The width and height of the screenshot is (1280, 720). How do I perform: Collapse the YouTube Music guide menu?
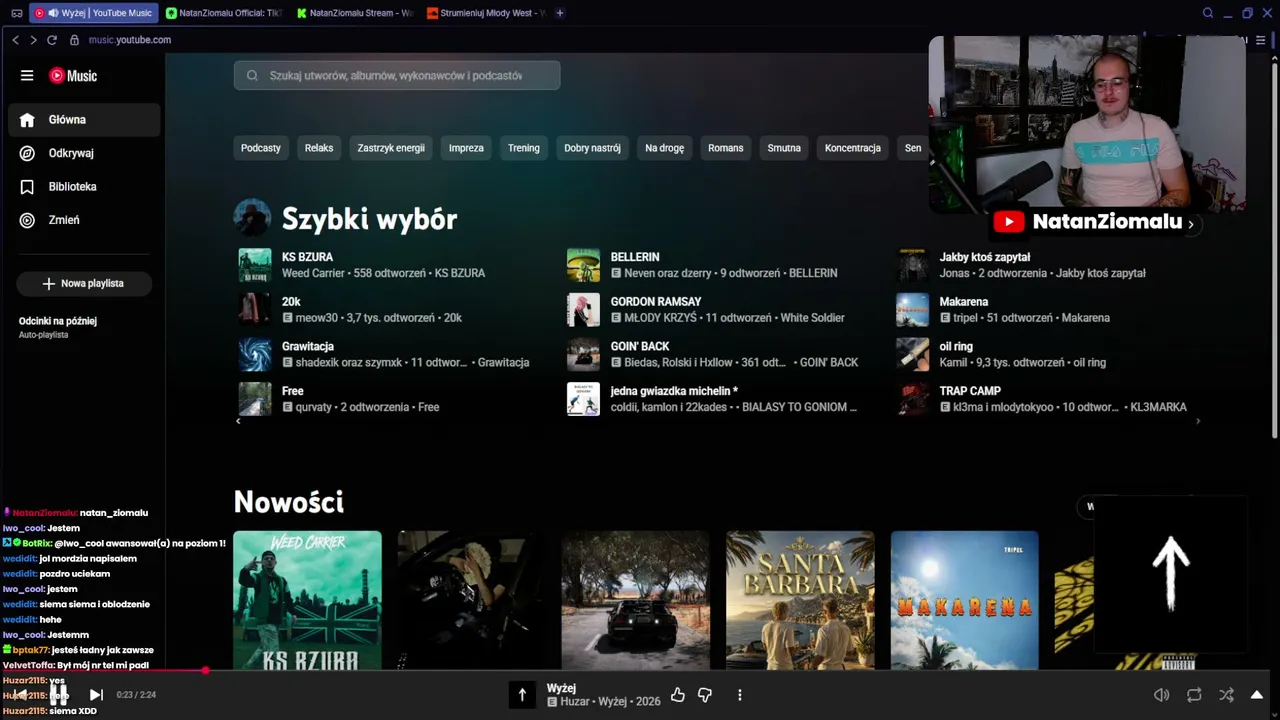27,76
